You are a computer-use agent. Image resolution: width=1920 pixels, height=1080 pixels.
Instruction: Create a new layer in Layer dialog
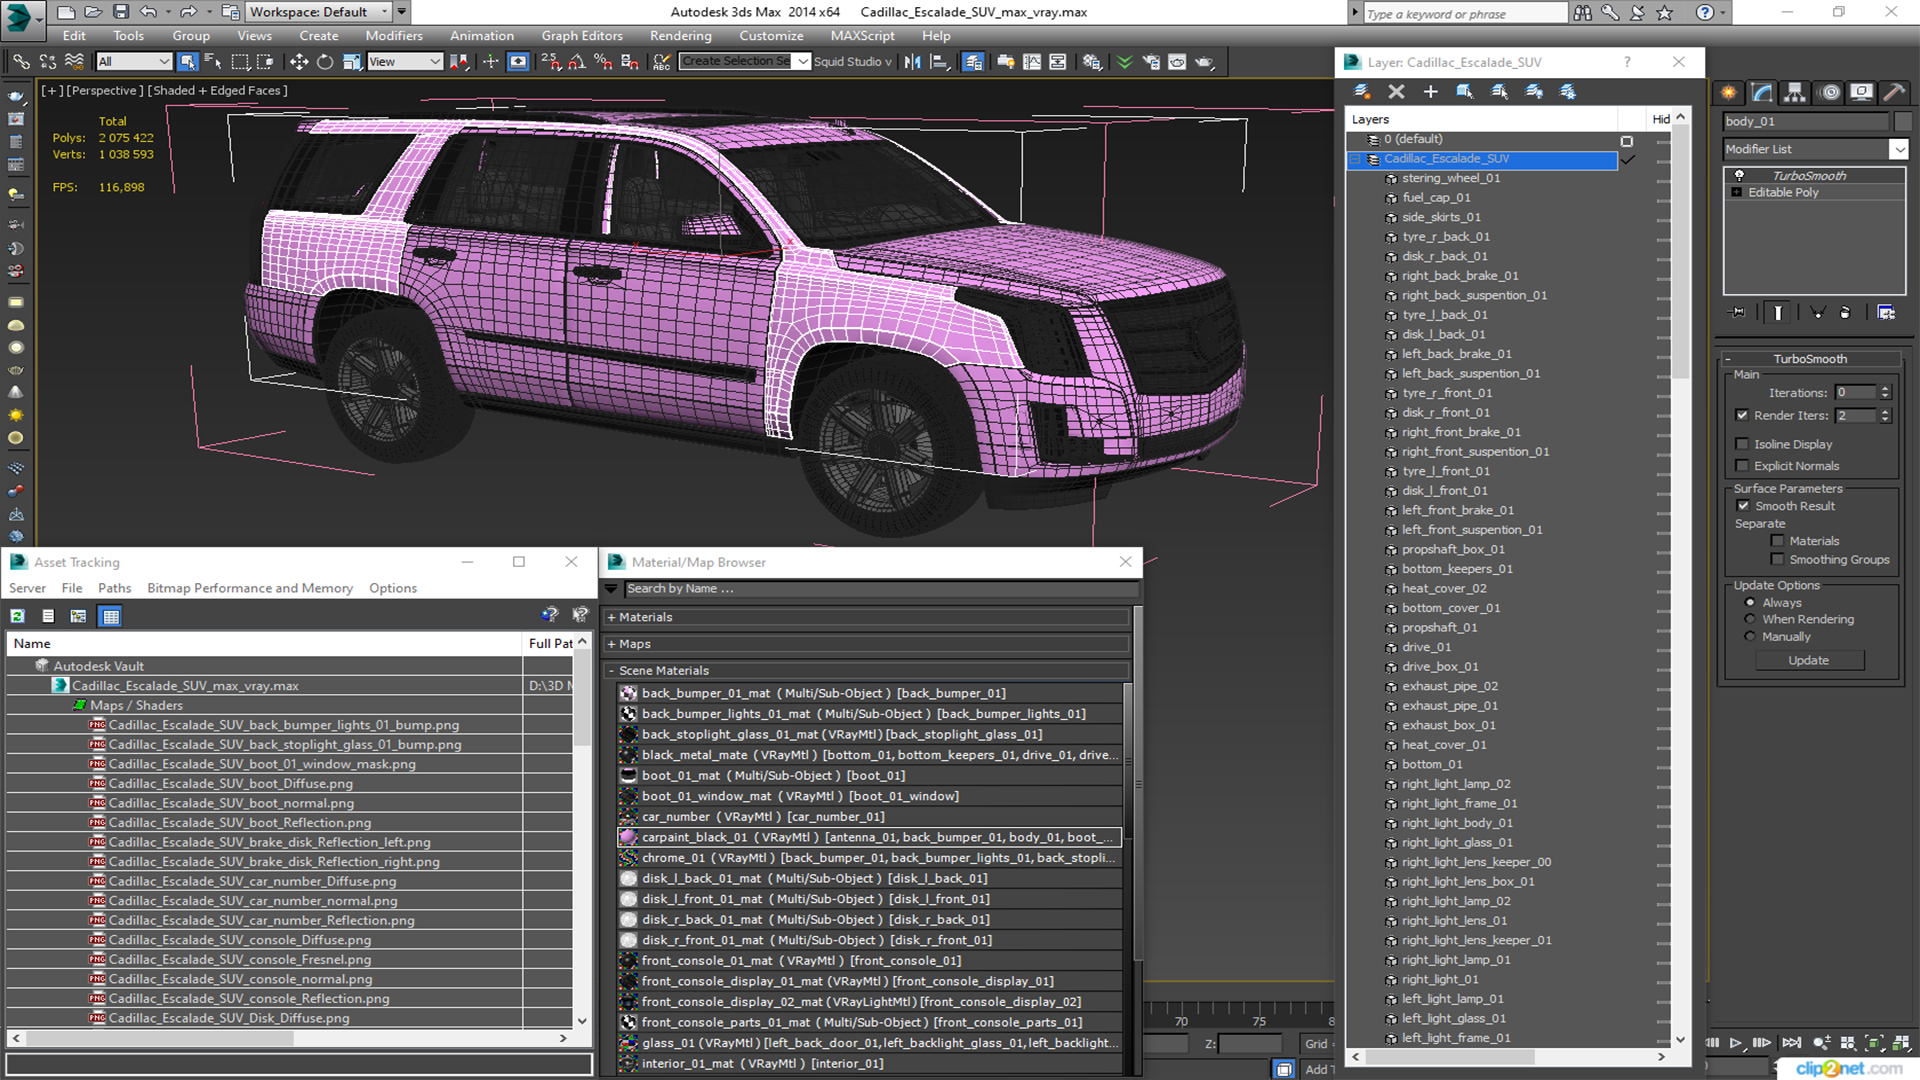point(1362,91)
